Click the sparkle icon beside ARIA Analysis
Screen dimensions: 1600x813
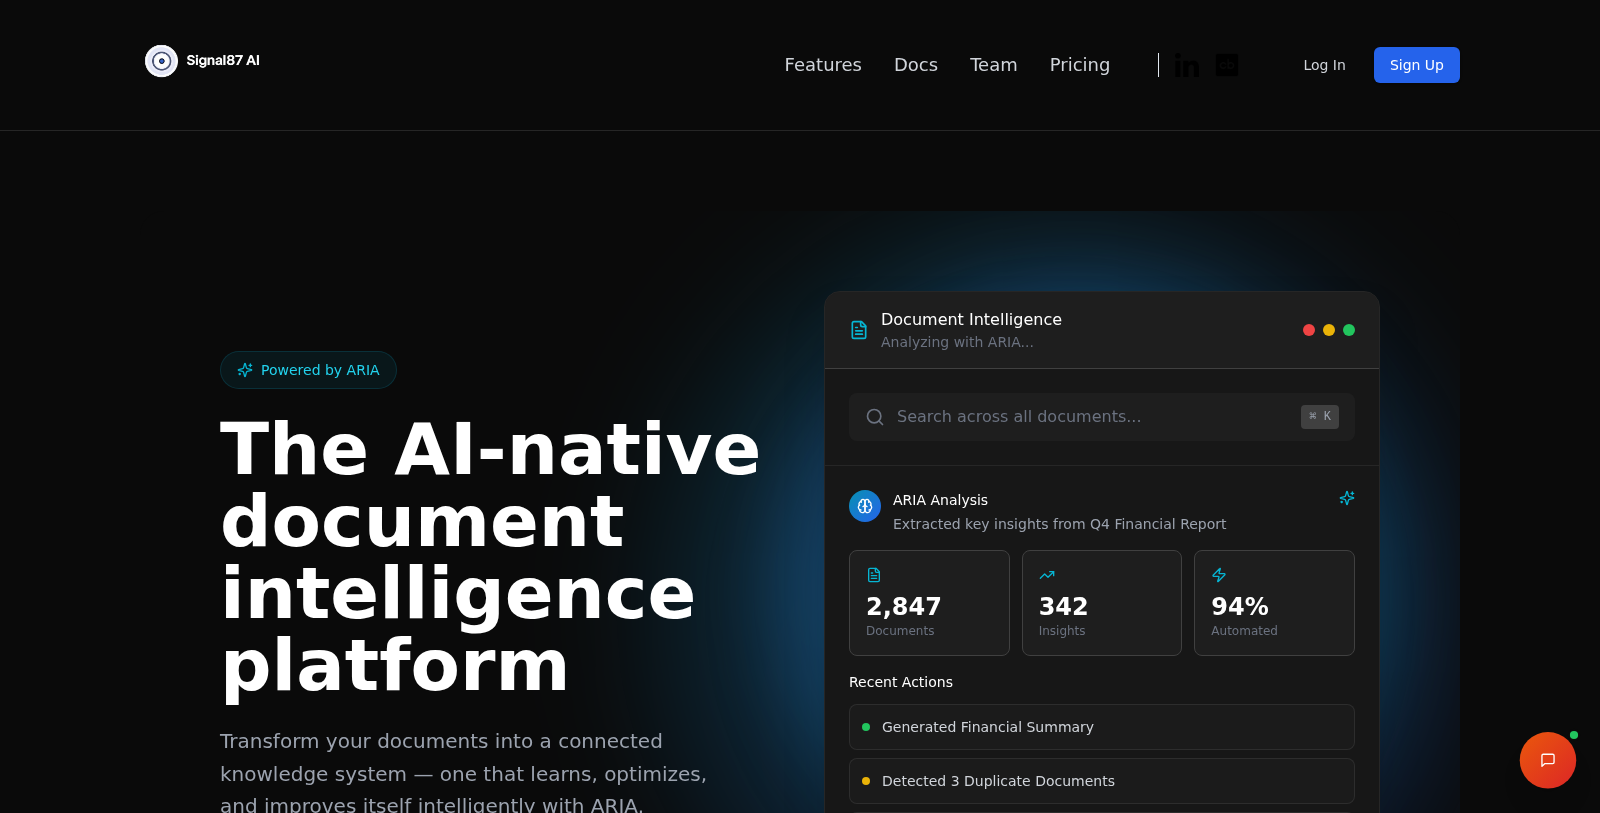1346,498
